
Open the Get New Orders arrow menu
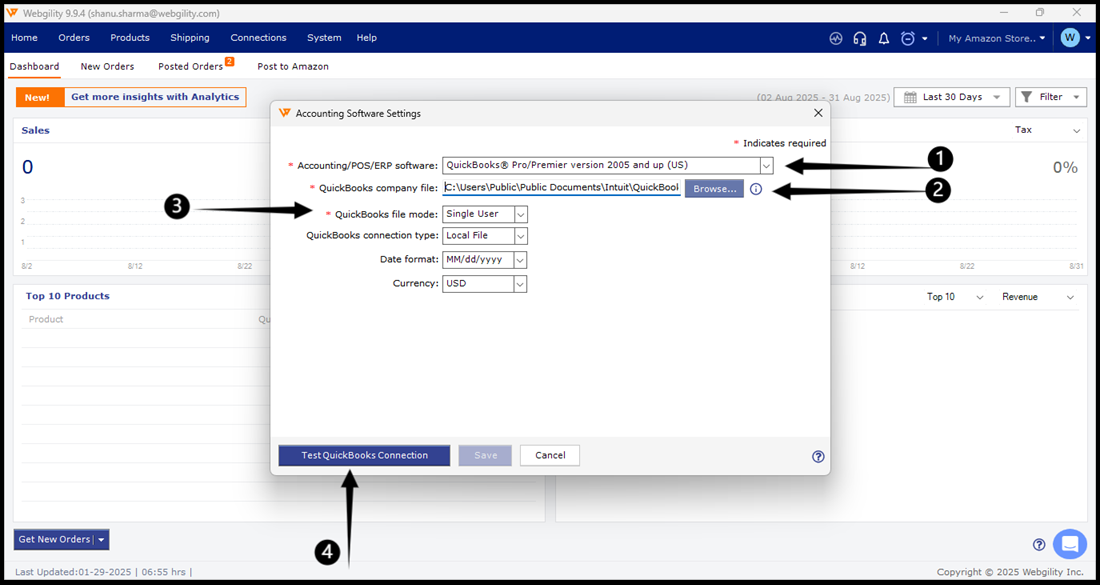click(102, 539)
